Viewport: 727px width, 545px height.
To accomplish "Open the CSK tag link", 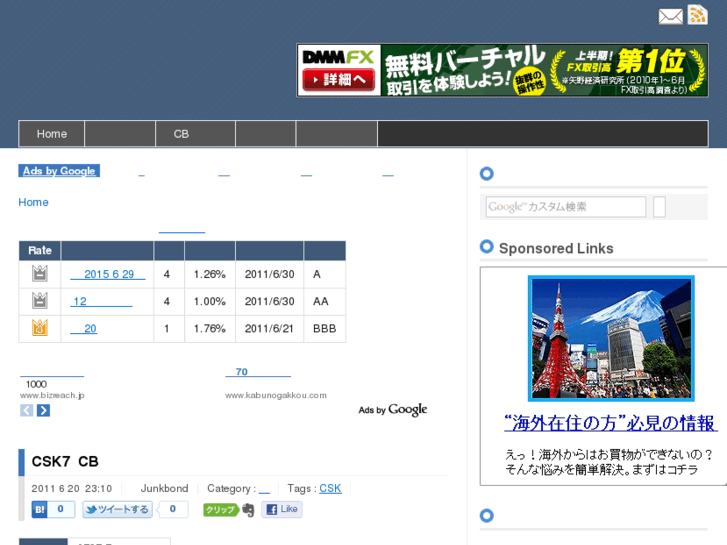I will 330,488.
